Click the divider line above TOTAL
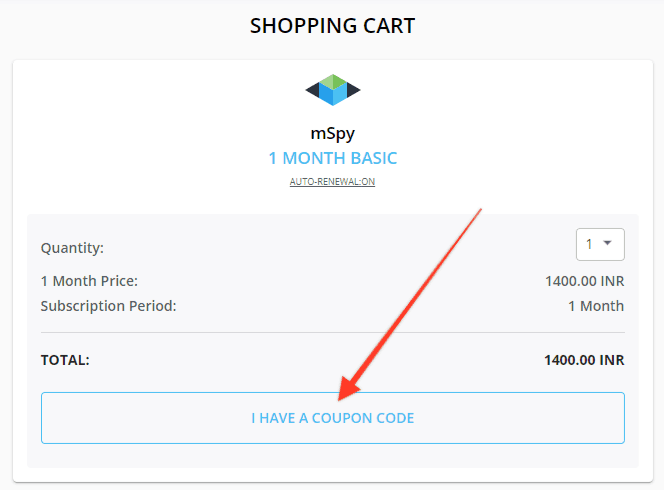The image size is (664, 490). pos(333,332)
